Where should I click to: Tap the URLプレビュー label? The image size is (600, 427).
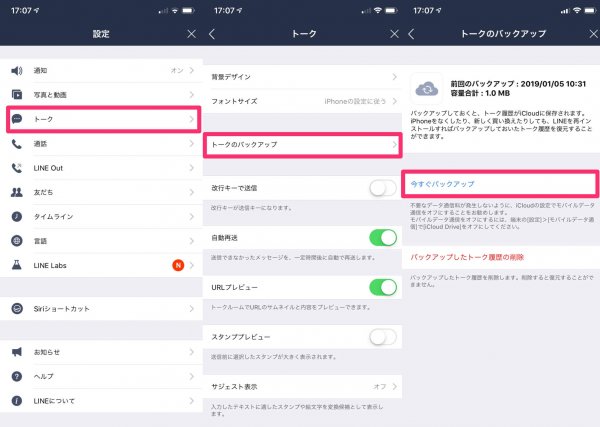tap(235, 287)
